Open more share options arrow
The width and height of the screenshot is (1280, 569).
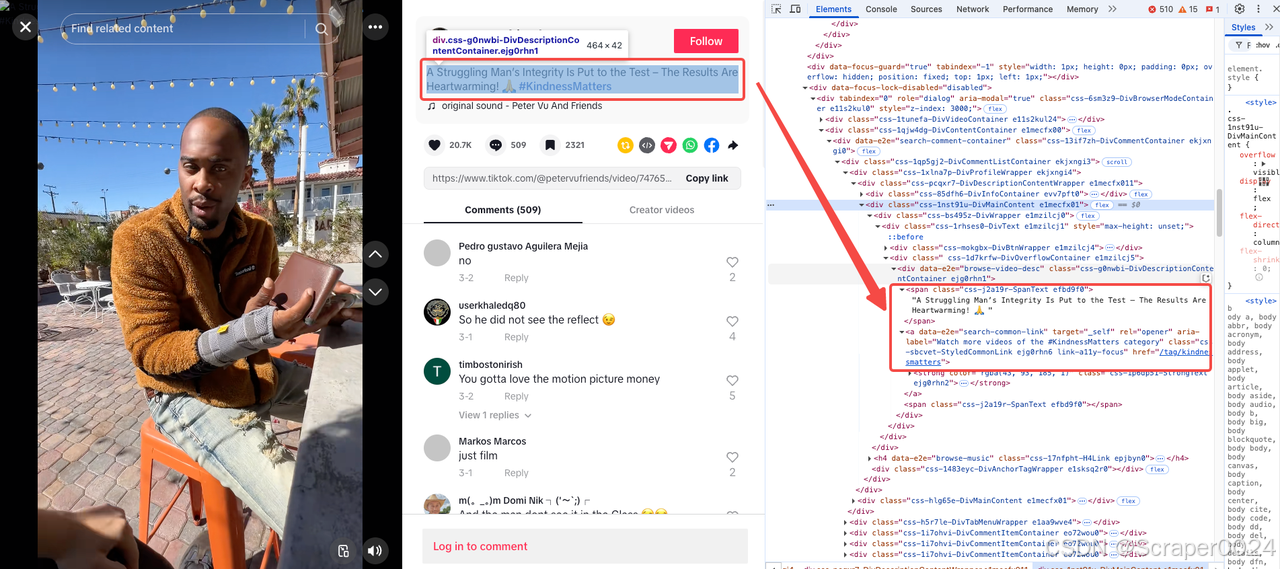point(733,145)
